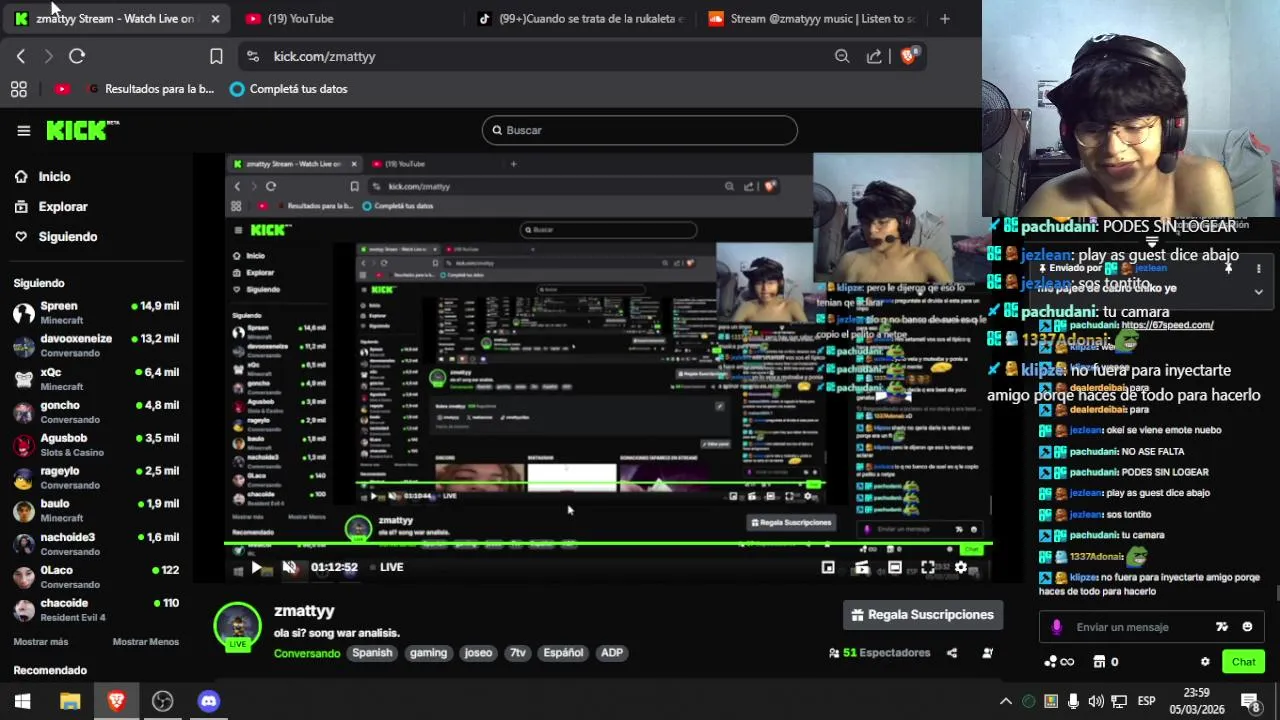Switch player to fullscreen
Screen dimensions: 1280x720
928,567
